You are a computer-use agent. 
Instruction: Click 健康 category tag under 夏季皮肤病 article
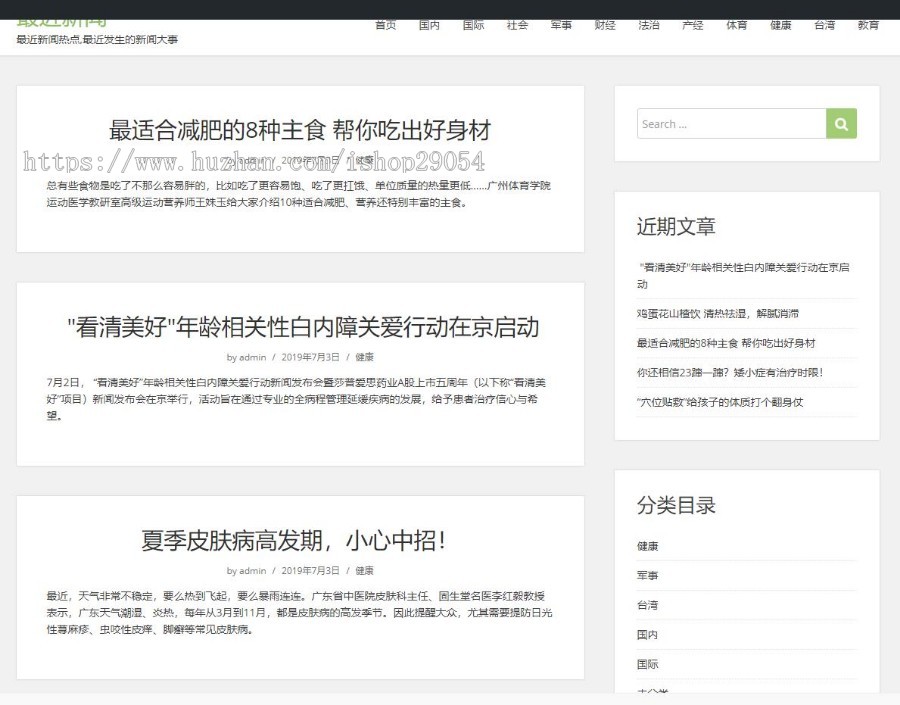(364, 571)
